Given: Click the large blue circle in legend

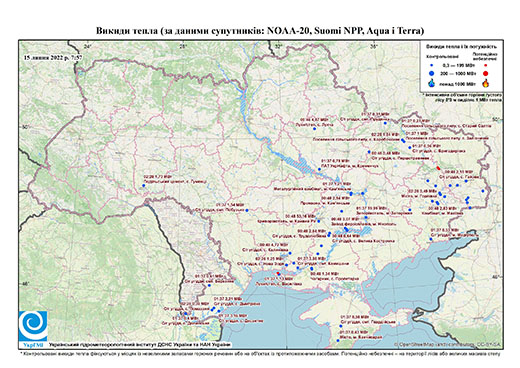Looking at the screenshot, I should pyautogui.click(x=432, y=73).
